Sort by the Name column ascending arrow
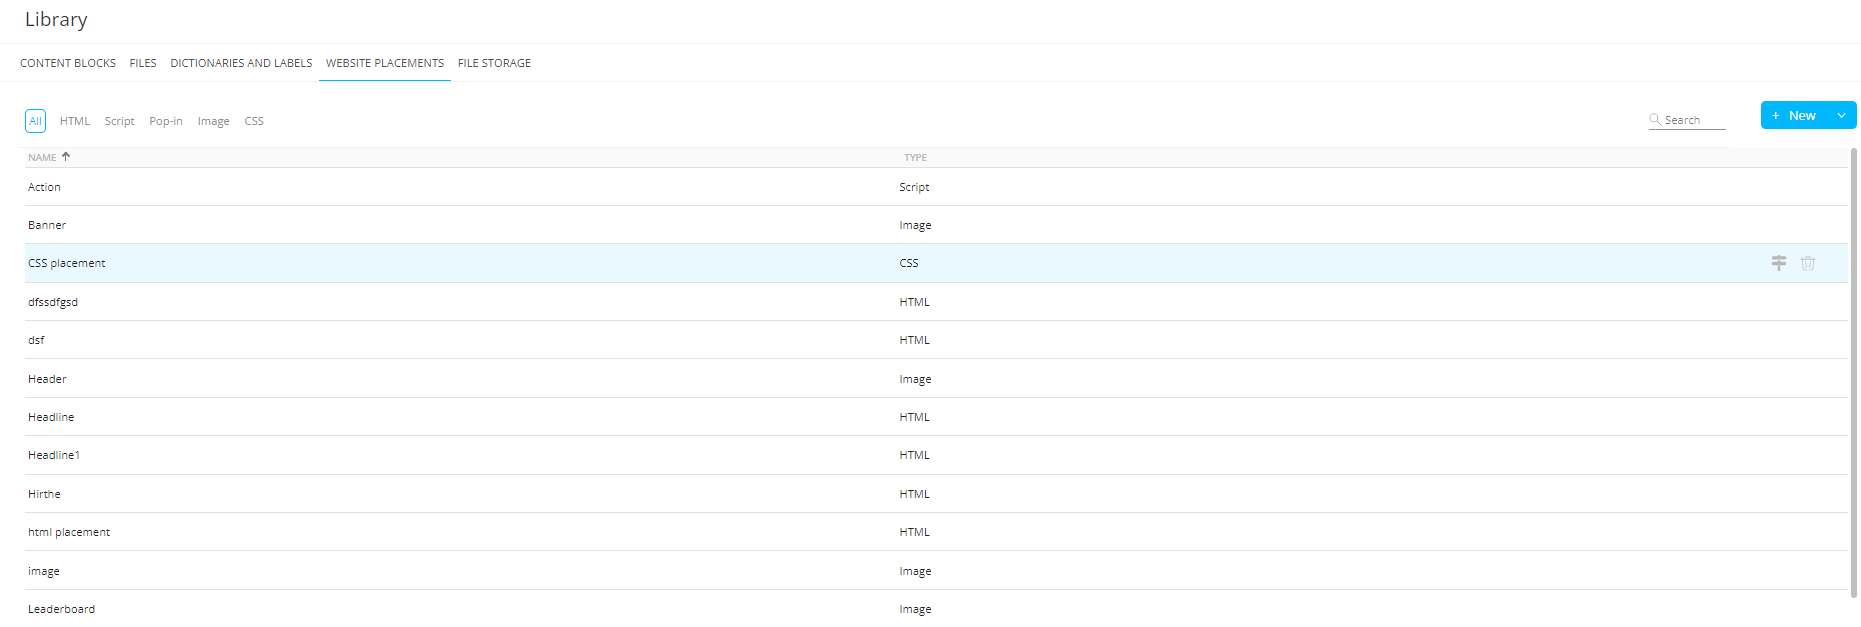The image size is (1861, 627). click(66, 157)
